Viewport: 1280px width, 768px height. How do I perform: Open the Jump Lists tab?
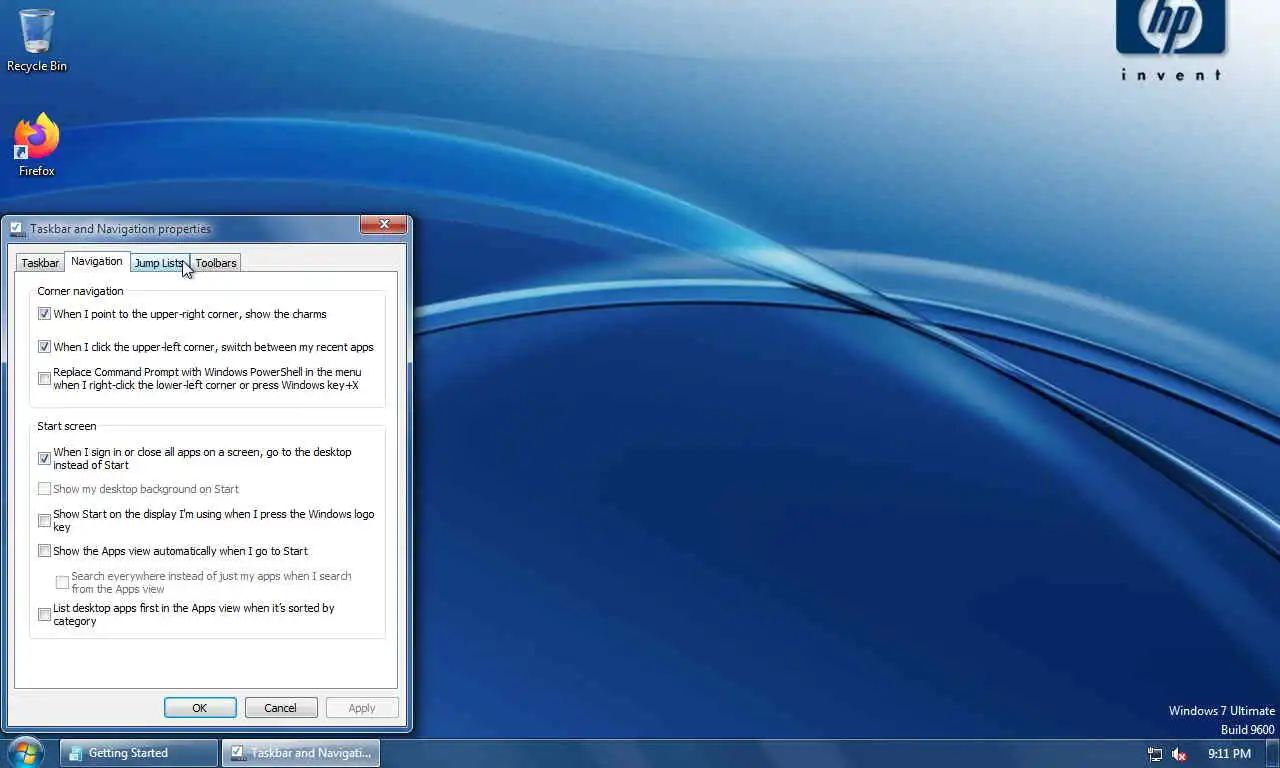tap(160, 263)
